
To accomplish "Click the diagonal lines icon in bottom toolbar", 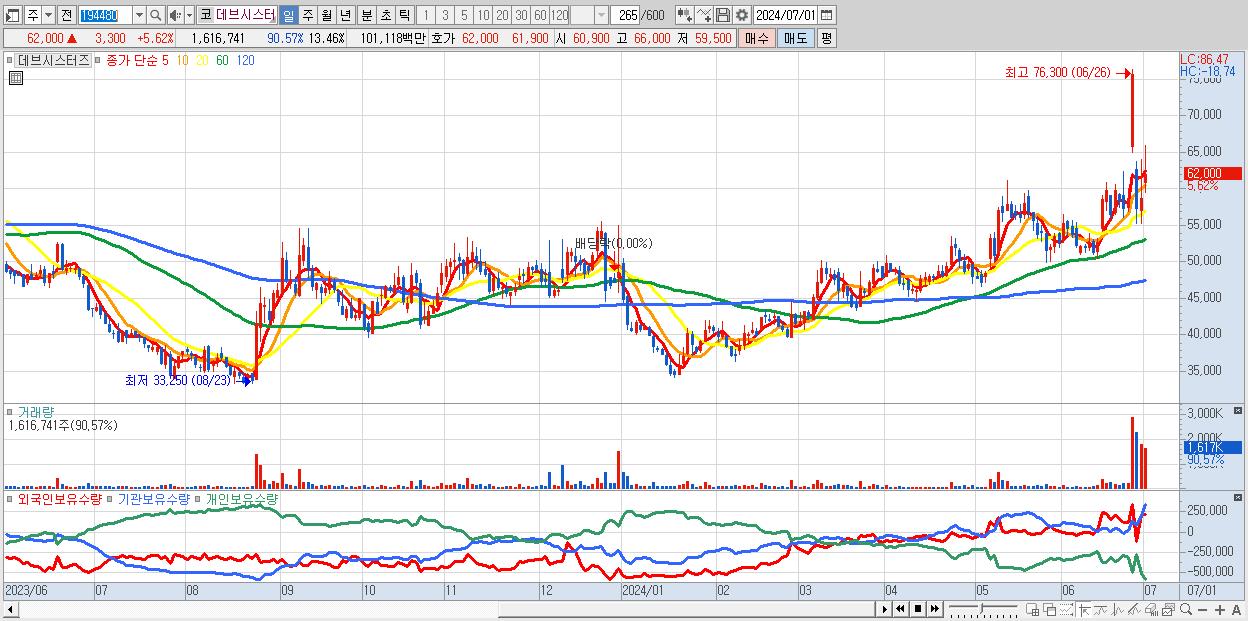I will [1135, 610].
